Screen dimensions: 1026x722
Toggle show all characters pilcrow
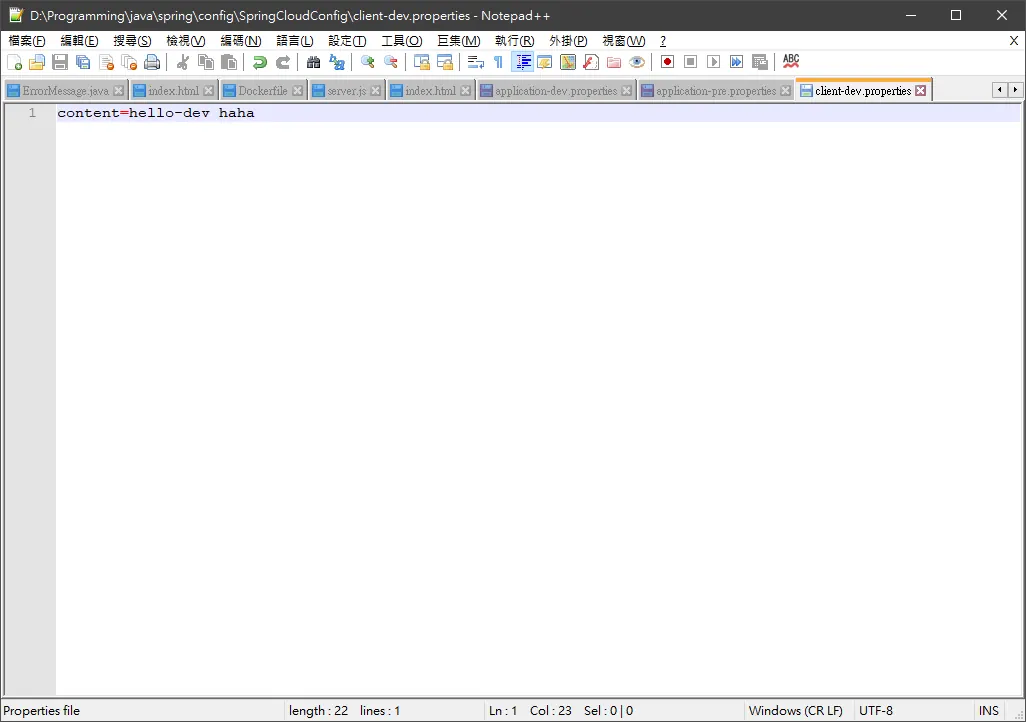[499, 62]
